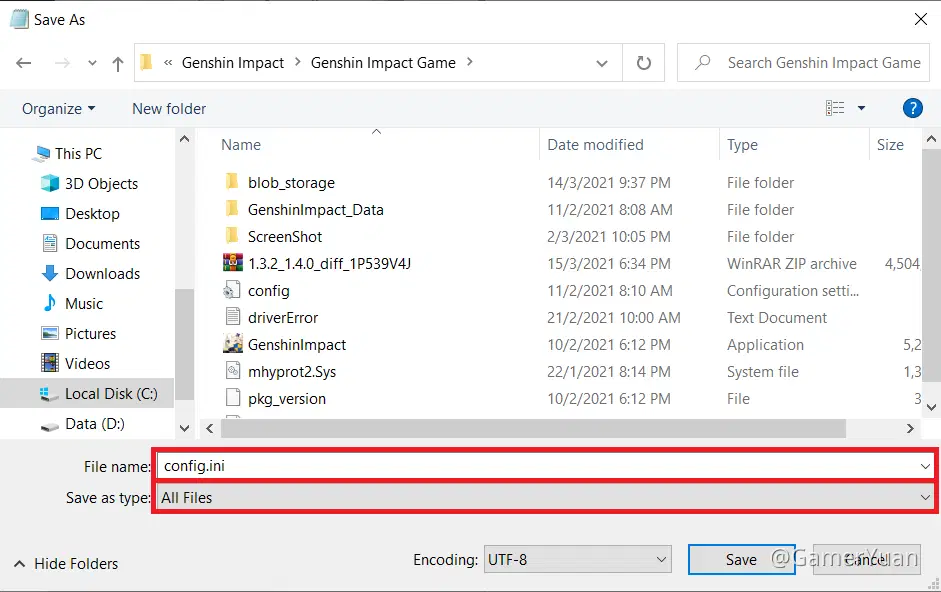This screenshot has height=592, width=941.
Task: Open the Organize menu
Action: (56, 108)
